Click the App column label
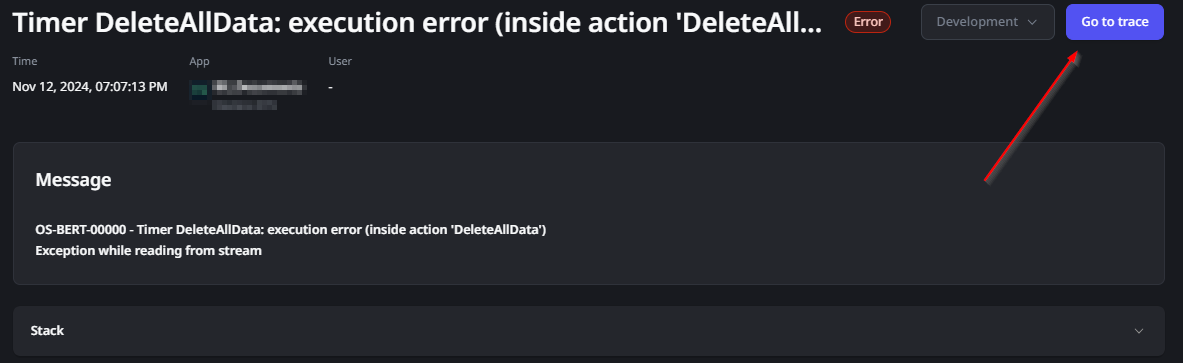The height and width of the screenshot is (363, 1183). (199, 61)
